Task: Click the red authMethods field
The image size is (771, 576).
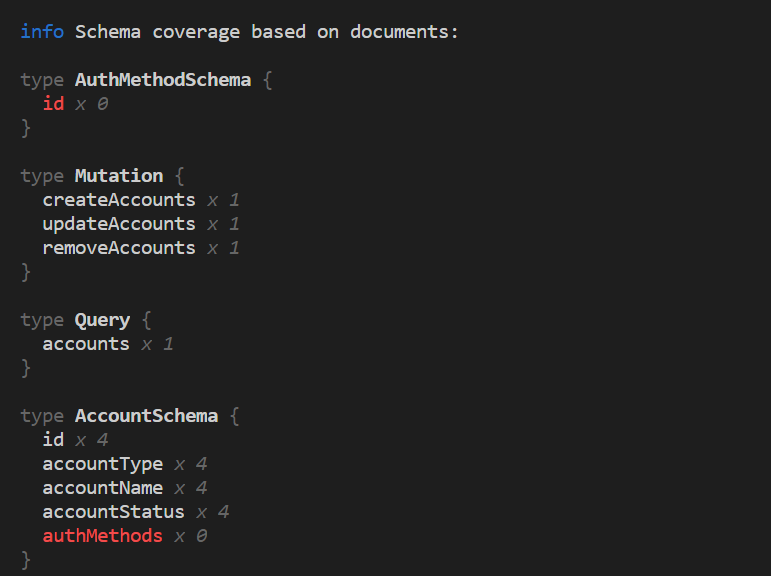Action: coord(102,536)
